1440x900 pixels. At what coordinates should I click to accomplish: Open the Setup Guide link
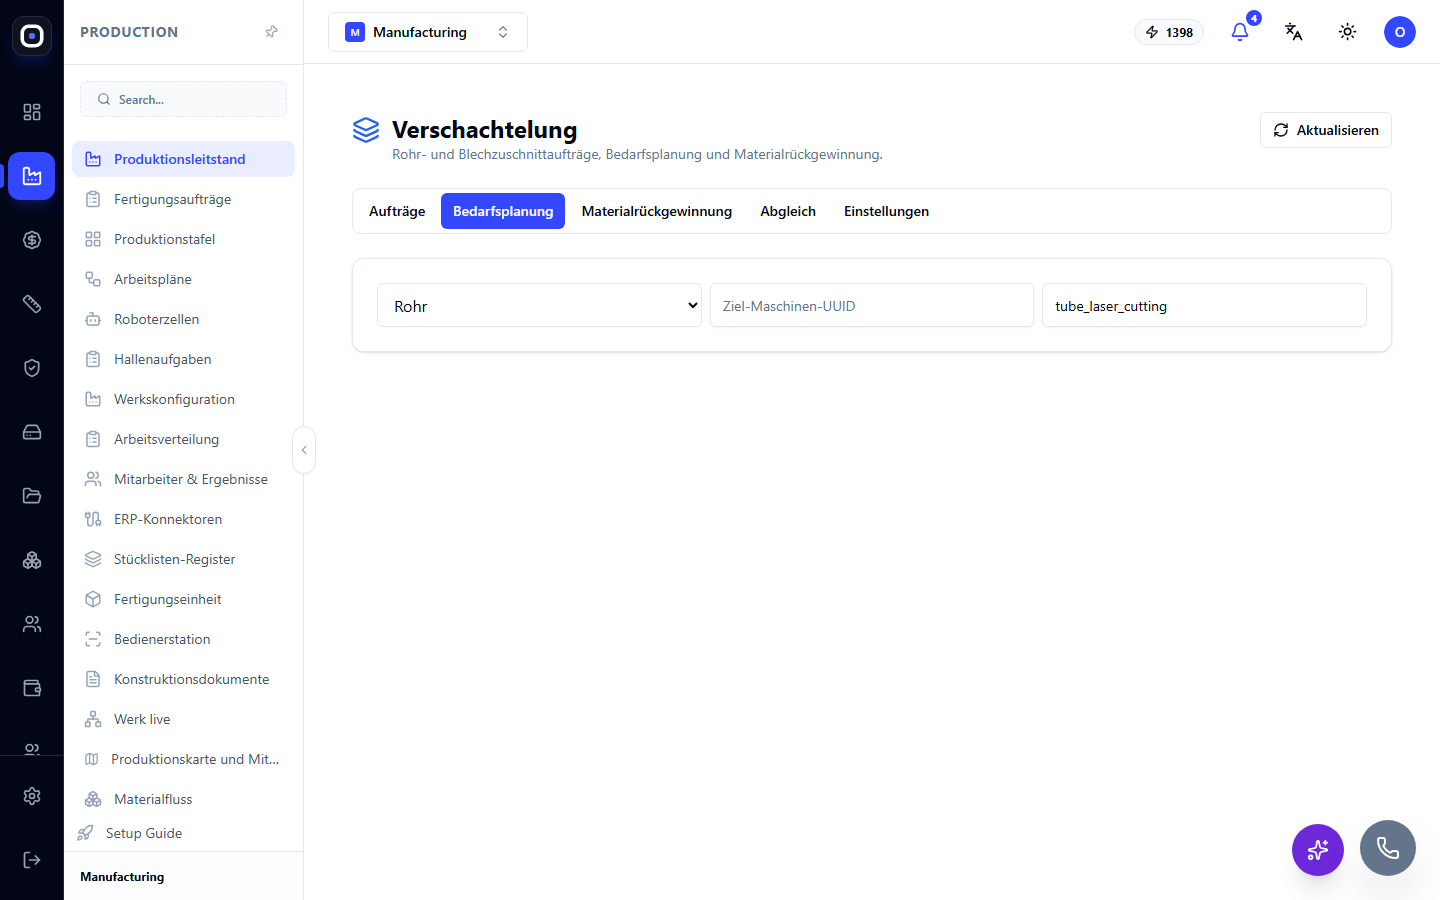point(144,833)
